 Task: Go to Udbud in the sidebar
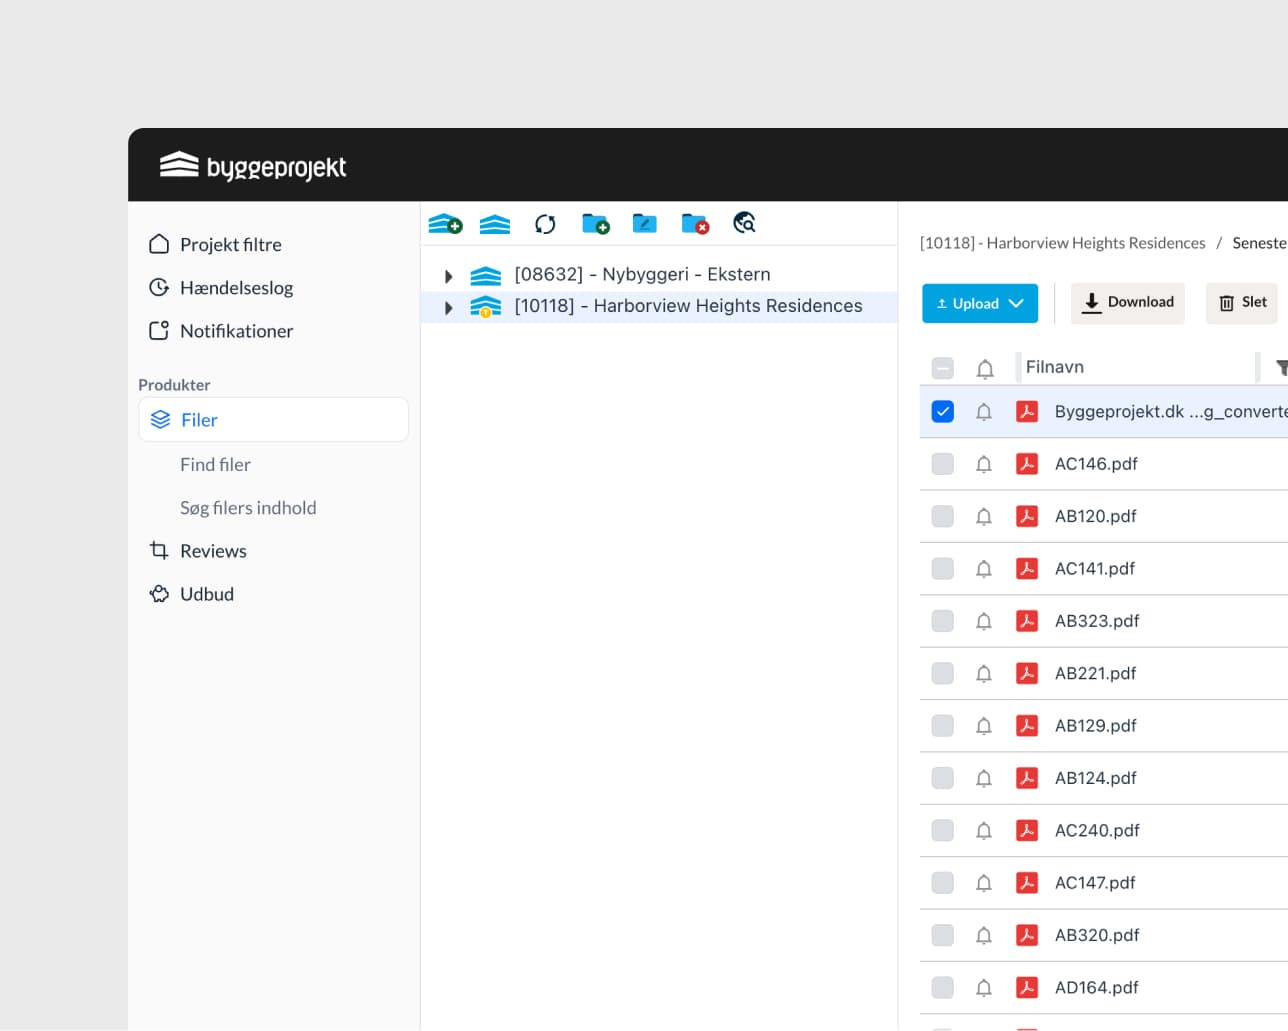pyautogui.click(x=207, y=594)
